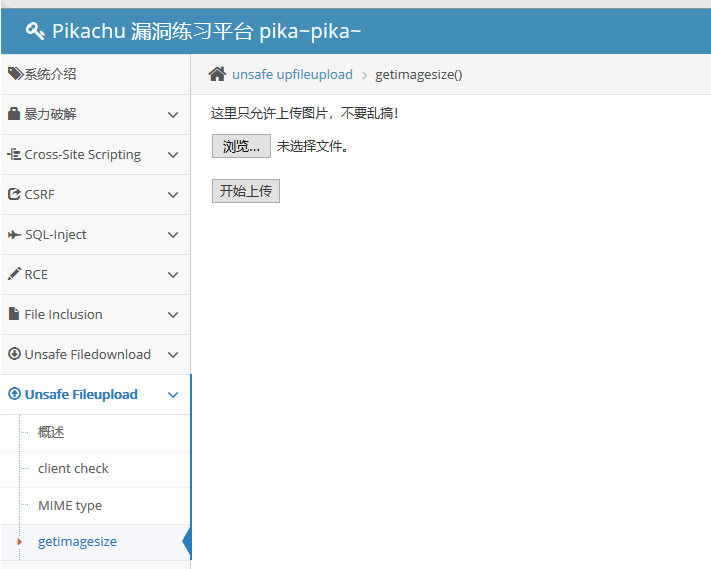Expand the Cross-Site Scripting chevron
The height and width of the screenshot is (569, 711).
pos(173,155)
